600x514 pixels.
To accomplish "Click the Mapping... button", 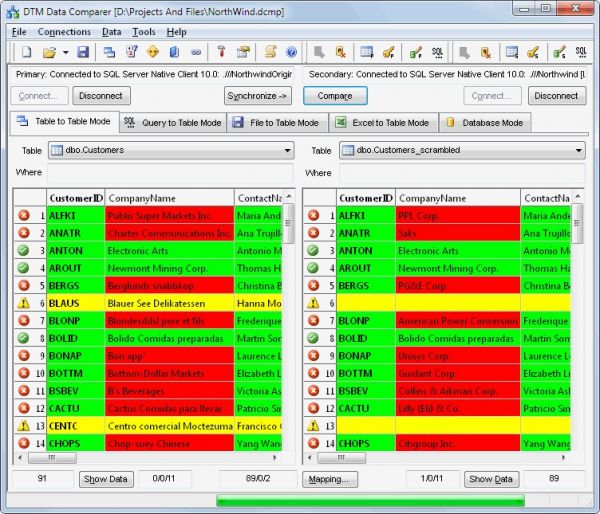I will pyautogui.click(x=328, y=479).
